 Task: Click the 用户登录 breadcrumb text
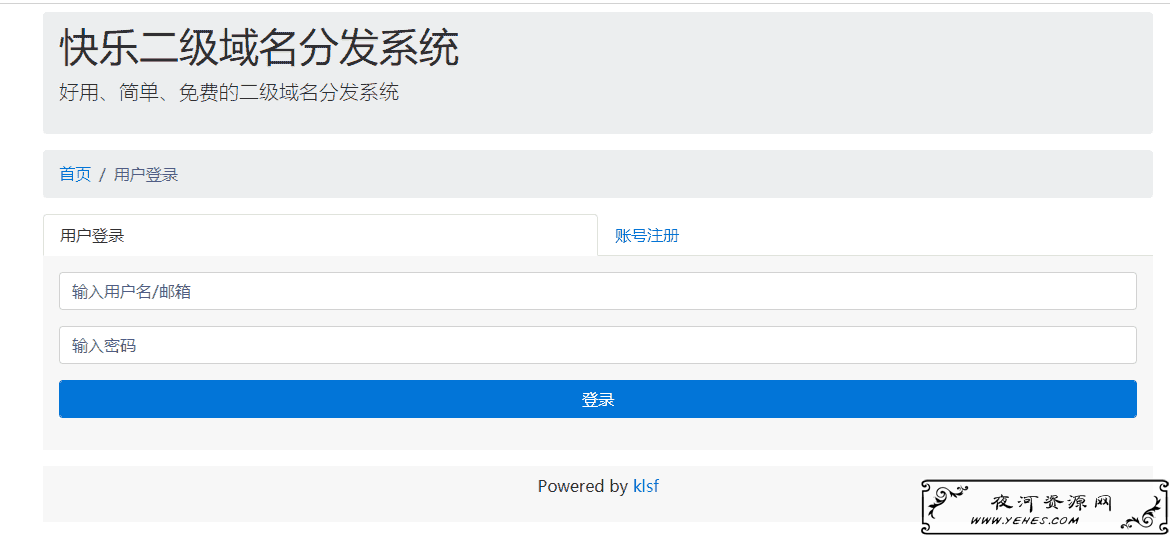pos(146,175)
